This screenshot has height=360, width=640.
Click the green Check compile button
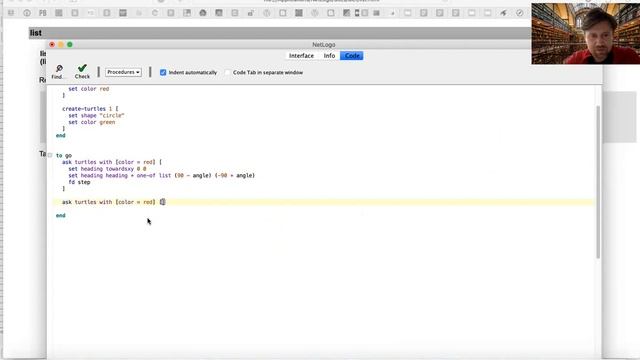tap(82, 71)
